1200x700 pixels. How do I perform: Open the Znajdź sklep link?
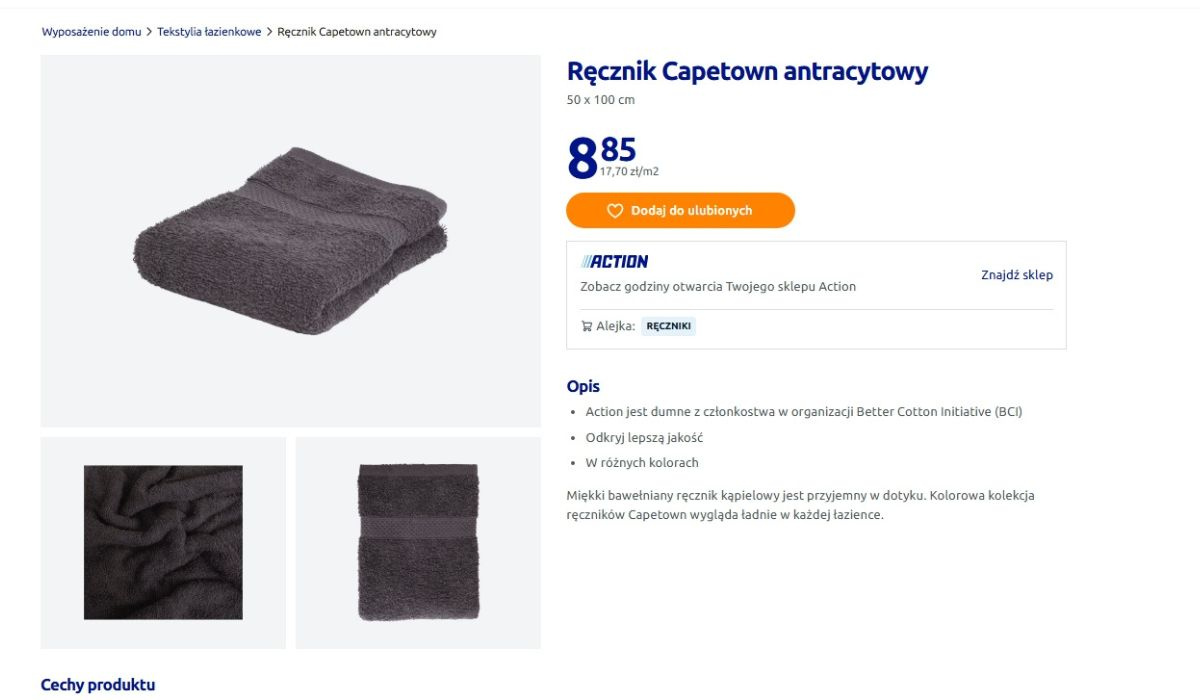click(x=1016, y=275)
